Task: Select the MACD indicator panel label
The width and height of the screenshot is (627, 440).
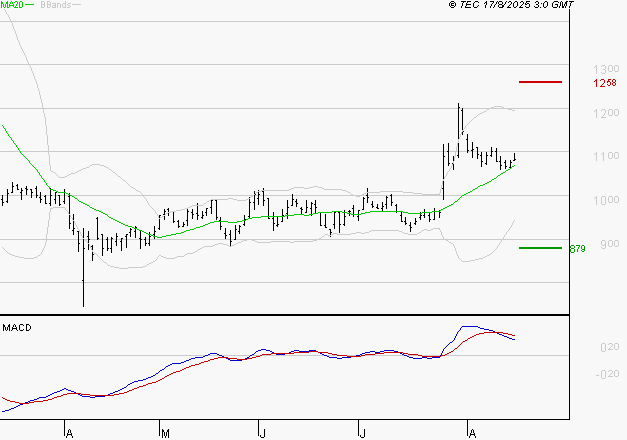Action: click(16, 328)
